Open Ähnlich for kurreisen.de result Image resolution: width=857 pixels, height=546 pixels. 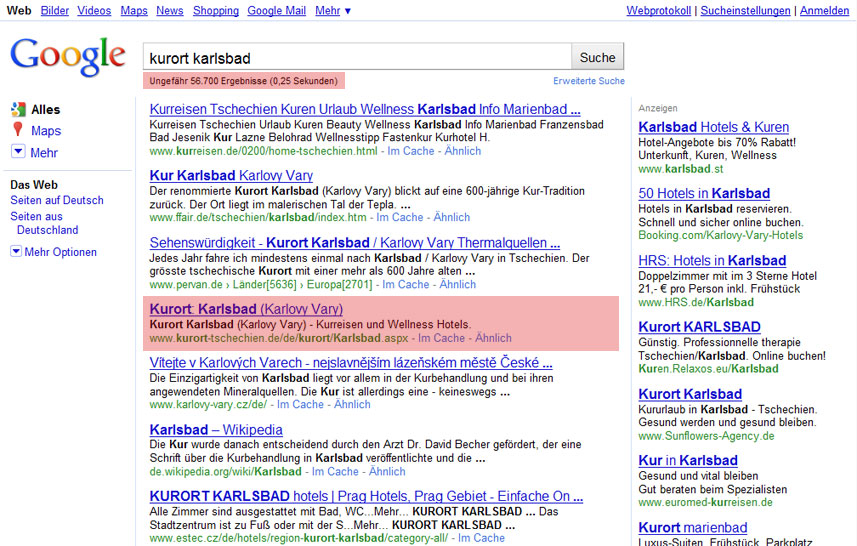click(x=463, y=151)
